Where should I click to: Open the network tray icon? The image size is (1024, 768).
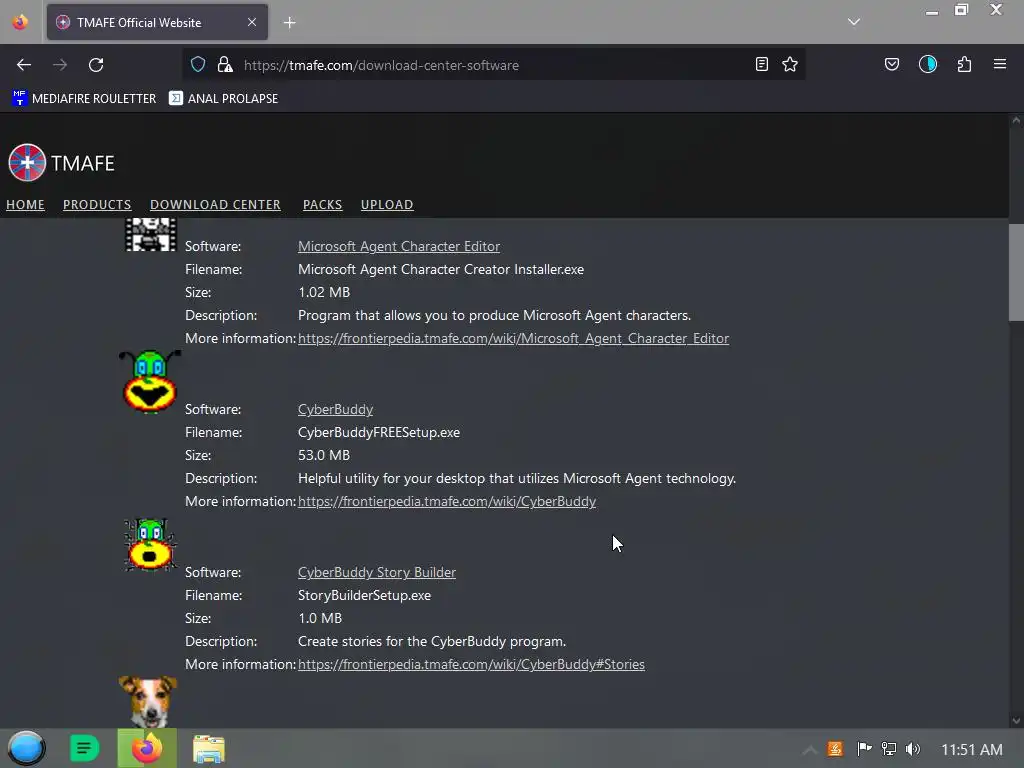(889, 749)
